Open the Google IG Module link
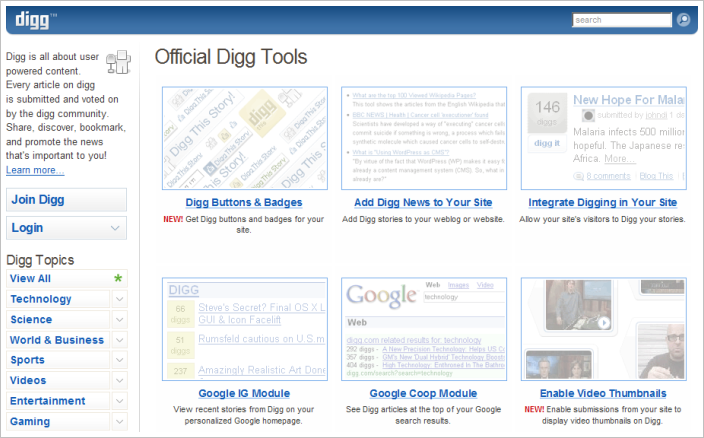The width and height of the screenshot is (704, 438). 244,394
